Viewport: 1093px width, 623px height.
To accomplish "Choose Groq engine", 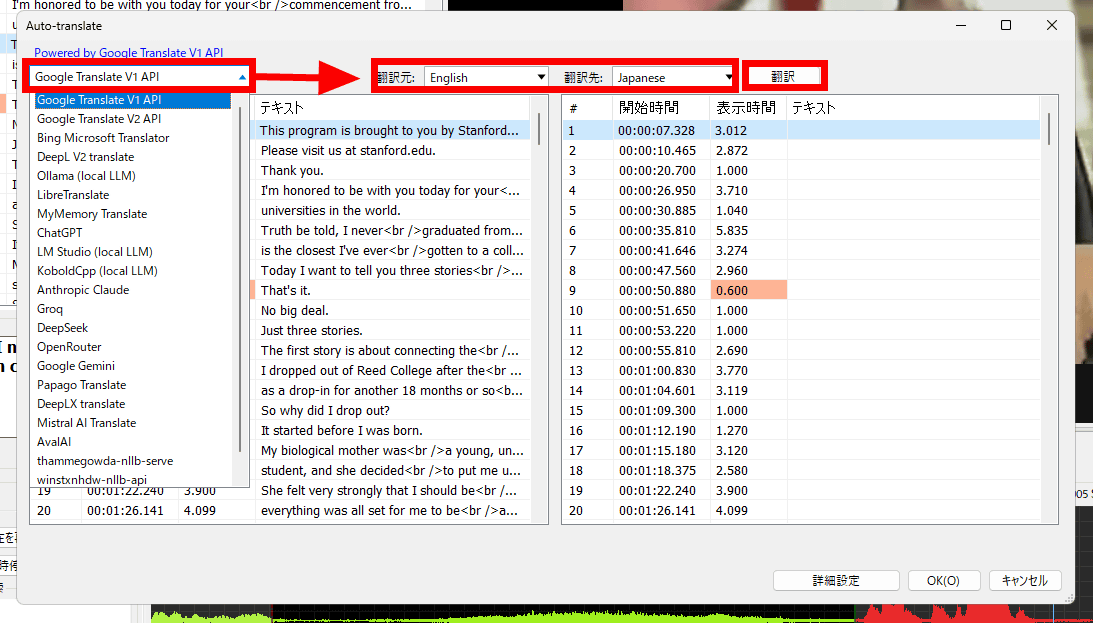I will coord(49,309).
